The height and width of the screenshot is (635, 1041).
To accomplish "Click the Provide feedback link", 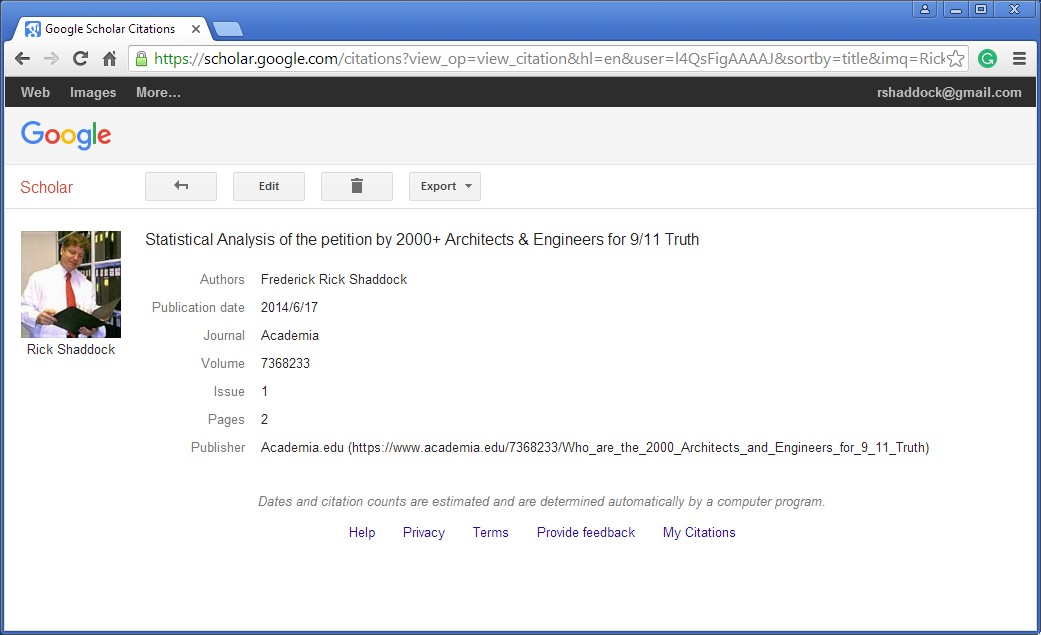I will 586,533.
